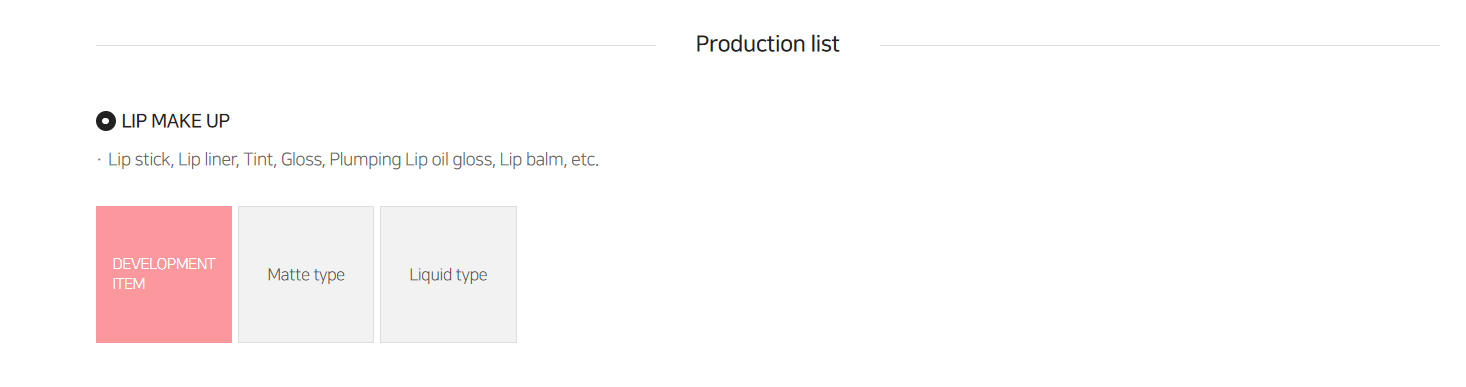Click the word ITEM in the pink tile

click(129, 284)
